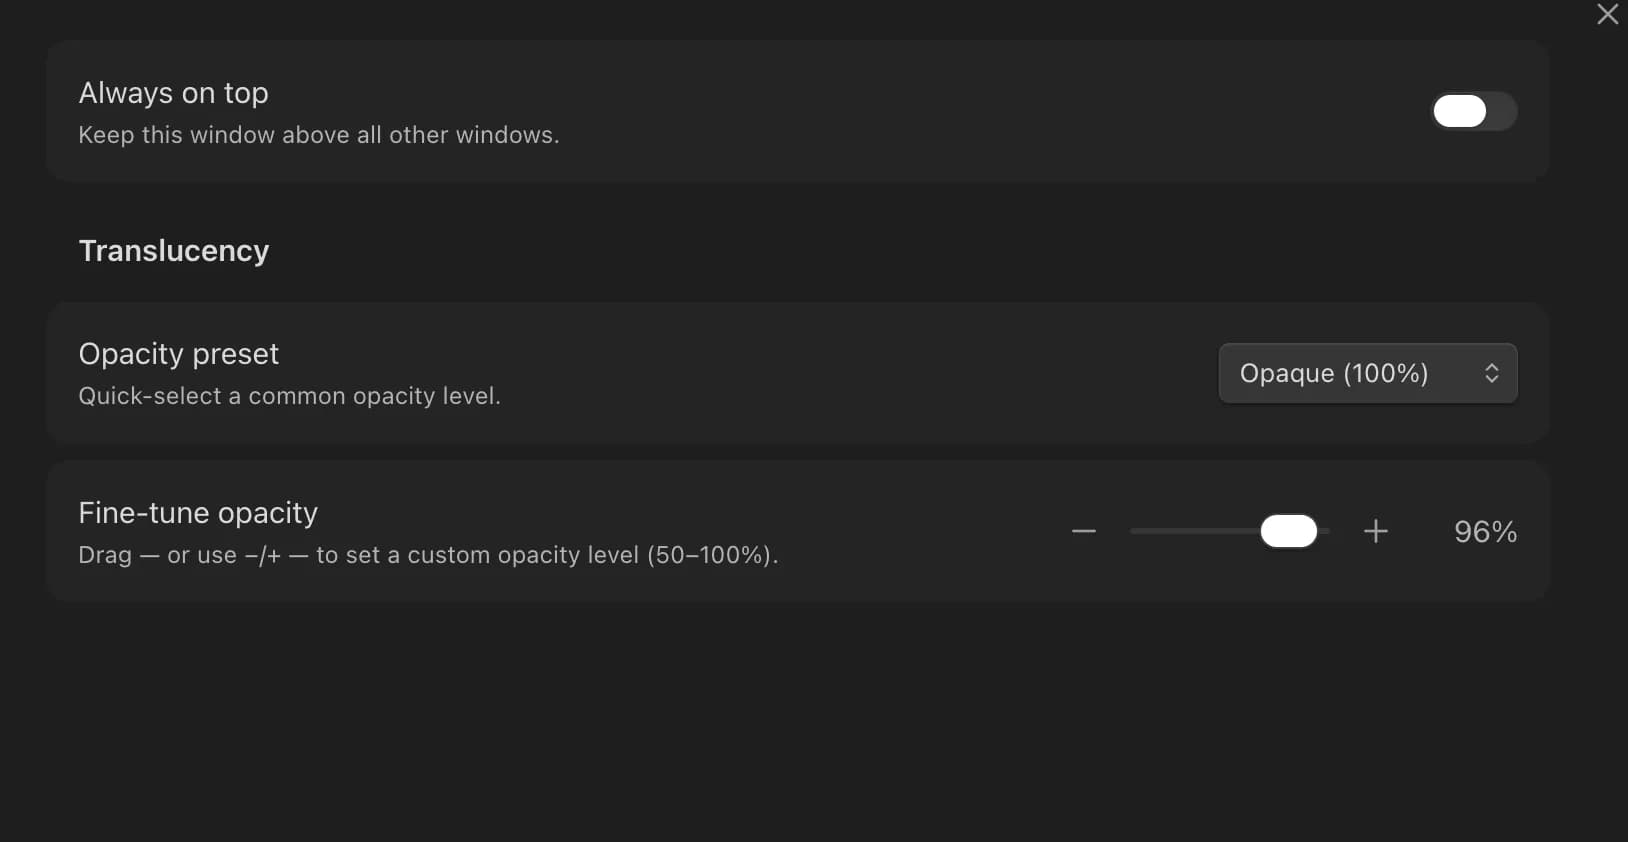Click the slider track right of the thumb
The image size is (1628, 842).
(x=1324, y=531)
